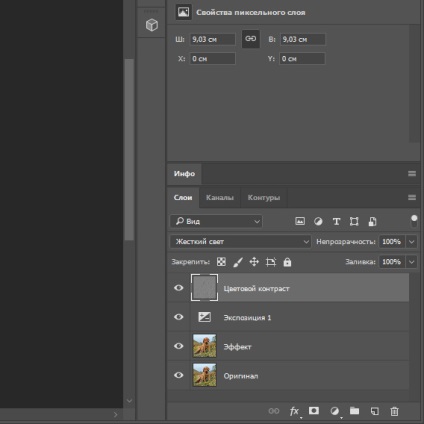
Task: Click the Ш width input field
Action: (212, 39)
